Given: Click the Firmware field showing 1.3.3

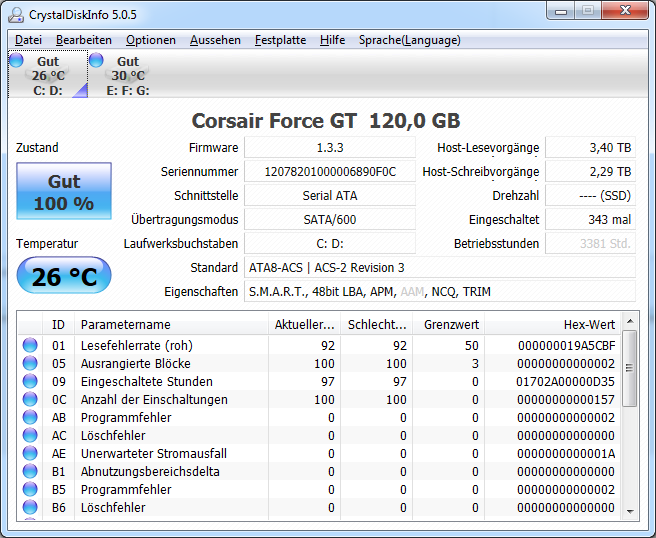Looking at the screenshot, I should [330, 148].
